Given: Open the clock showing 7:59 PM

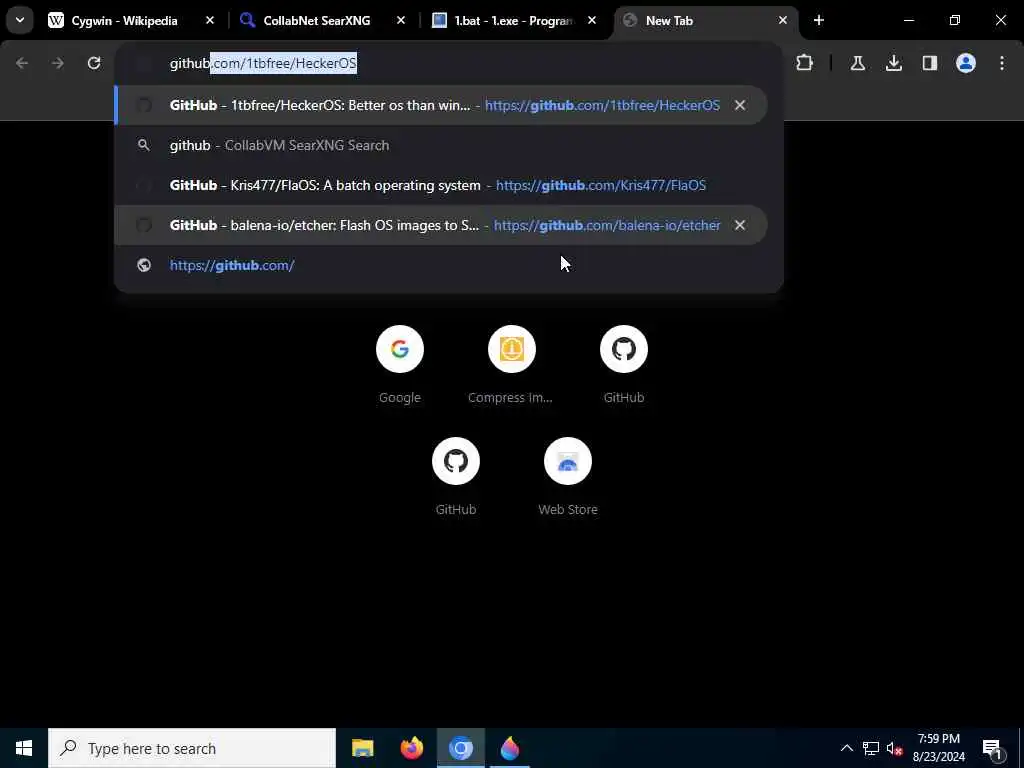Looking at the screenshot, I should tap(938, 748).
